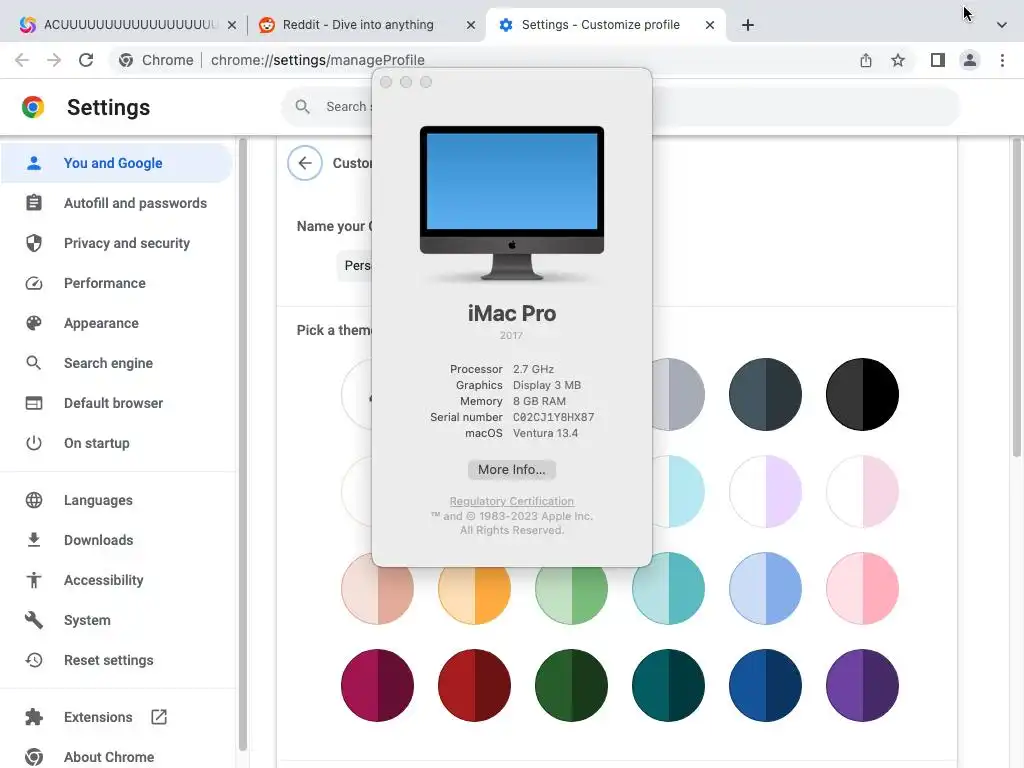Click the Default browser window icon
Screen dimensions: 1024x768
point(34,403)
